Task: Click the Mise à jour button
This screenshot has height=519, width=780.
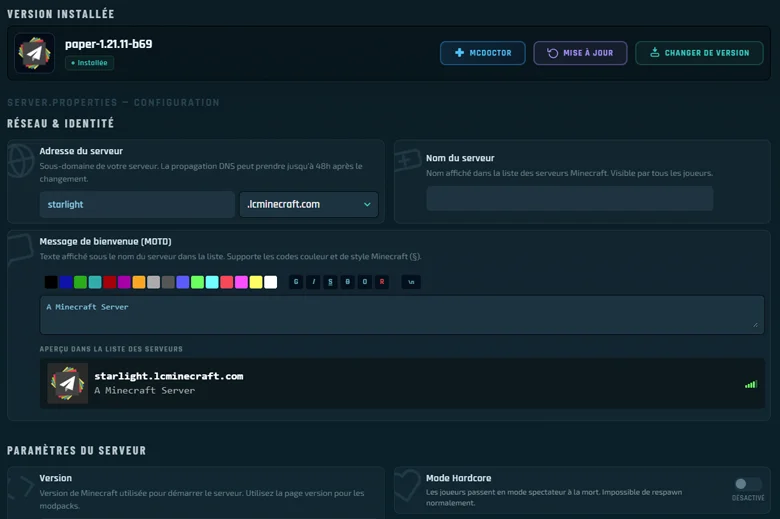Action: click(580, 53)
